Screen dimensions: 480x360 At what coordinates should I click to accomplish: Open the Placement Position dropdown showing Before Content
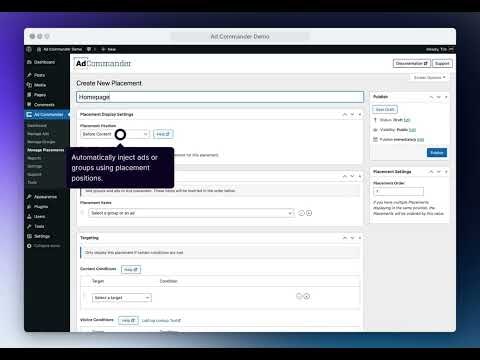coord(115,134)
